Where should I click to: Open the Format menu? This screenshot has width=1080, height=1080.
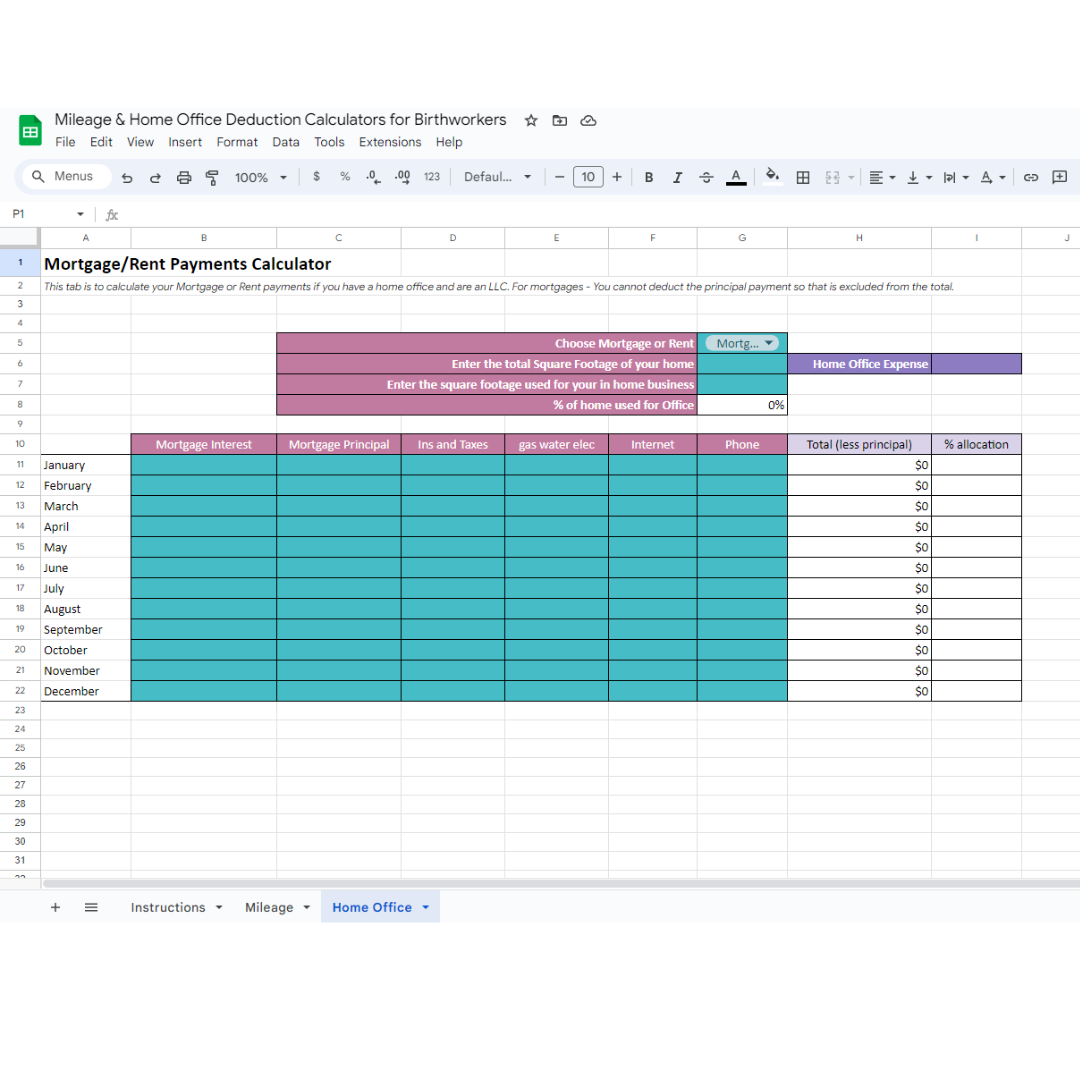[x=237, y=142]
